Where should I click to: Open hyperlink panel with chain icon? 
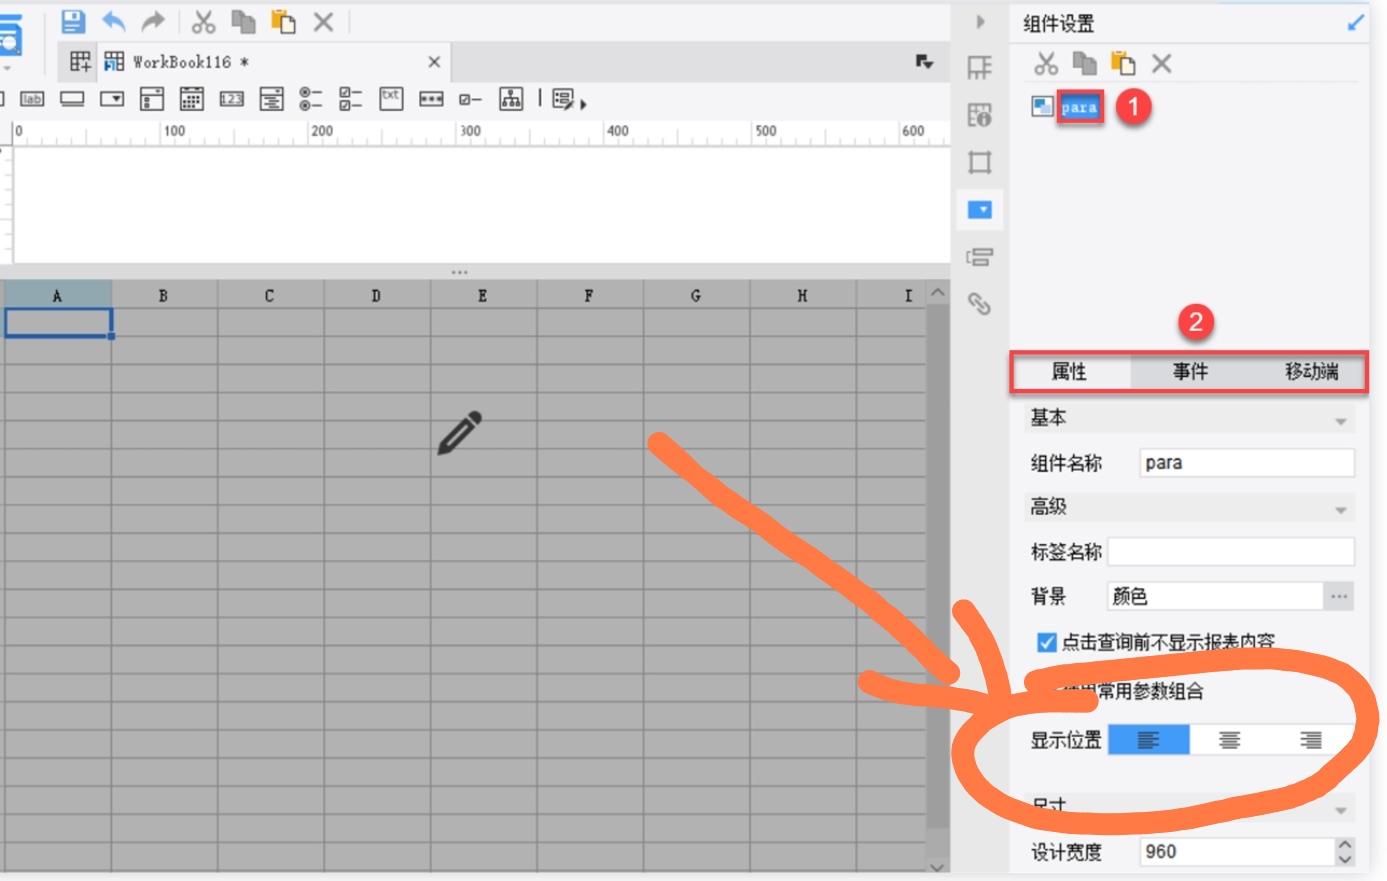click(x=980, y=304)
